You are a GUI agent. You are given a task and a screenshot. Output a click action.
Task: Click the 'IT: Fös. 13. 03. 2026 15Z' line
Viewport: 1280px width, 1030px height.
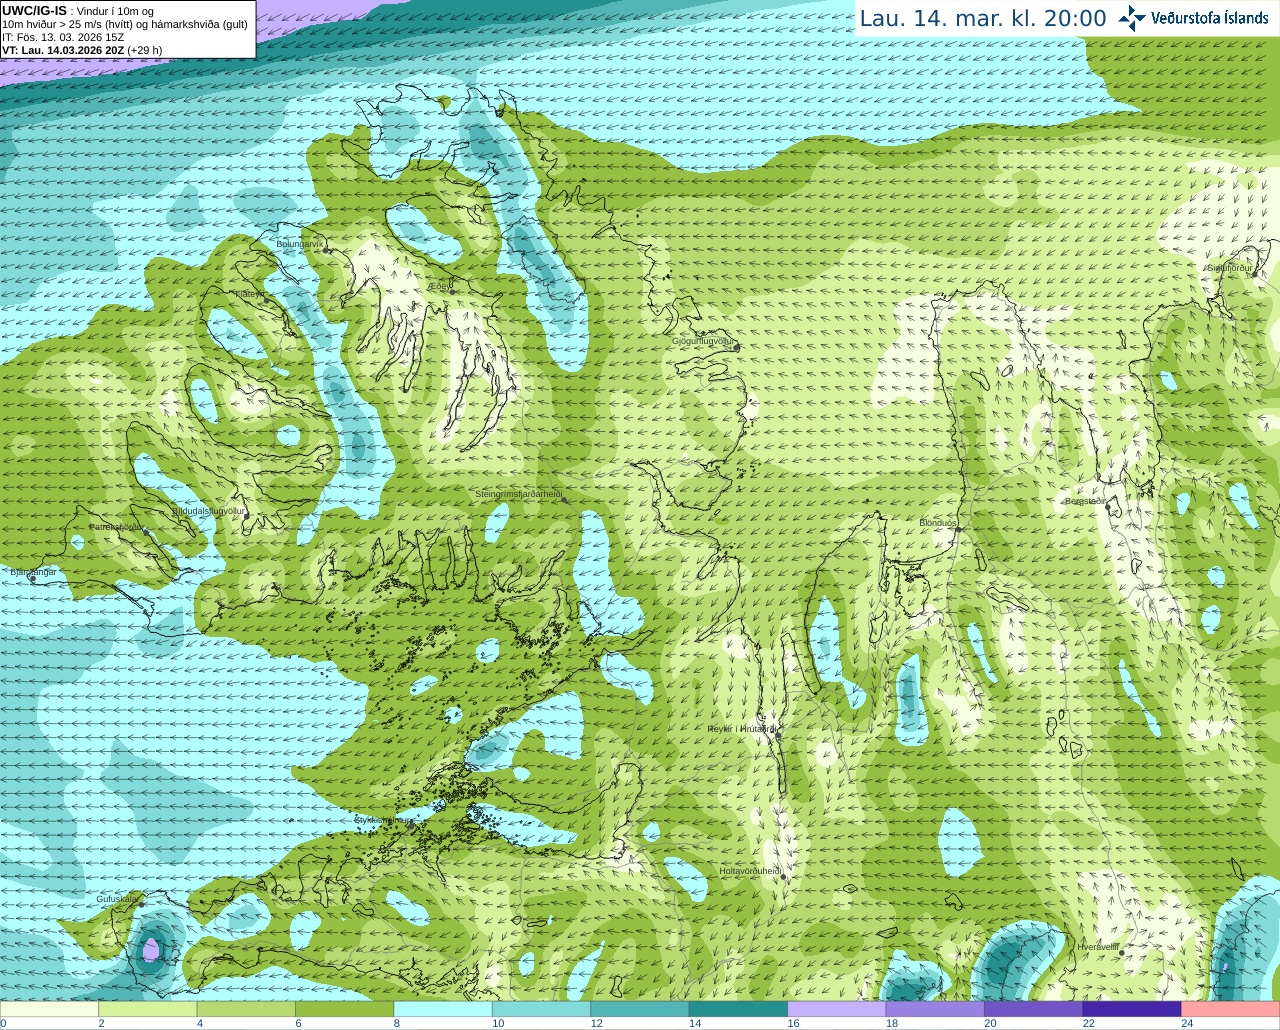(x=63, y=37)
